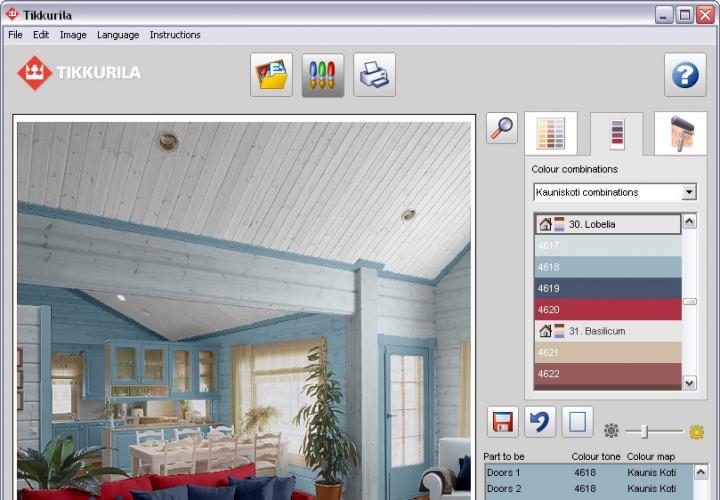Select the paint brushes tool
The width and height of the screenshot is (720, 500).
(x=323, y=75)
